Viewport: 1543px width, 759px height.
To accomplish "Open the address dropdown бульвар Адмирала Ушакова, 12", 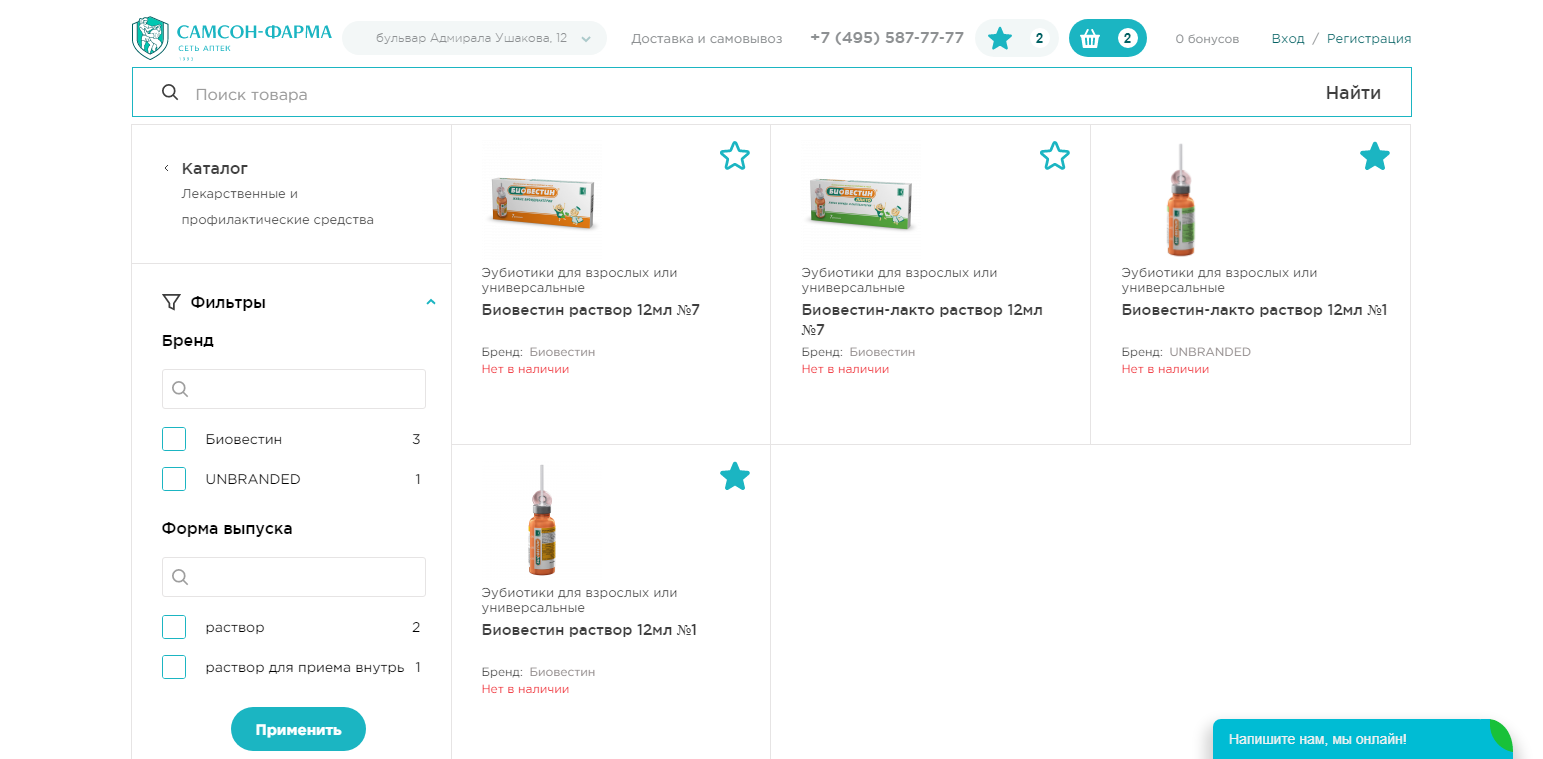I will pos(475,38).
